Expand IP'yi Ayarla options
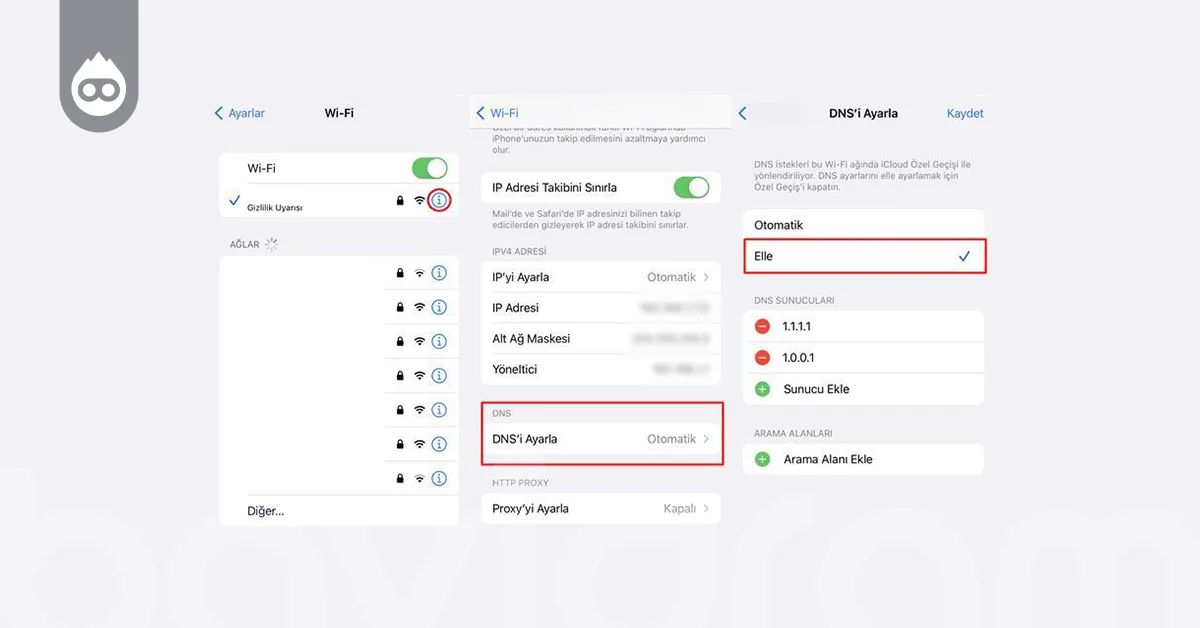This screenshot has height=628, width=1200. (601, 277)
